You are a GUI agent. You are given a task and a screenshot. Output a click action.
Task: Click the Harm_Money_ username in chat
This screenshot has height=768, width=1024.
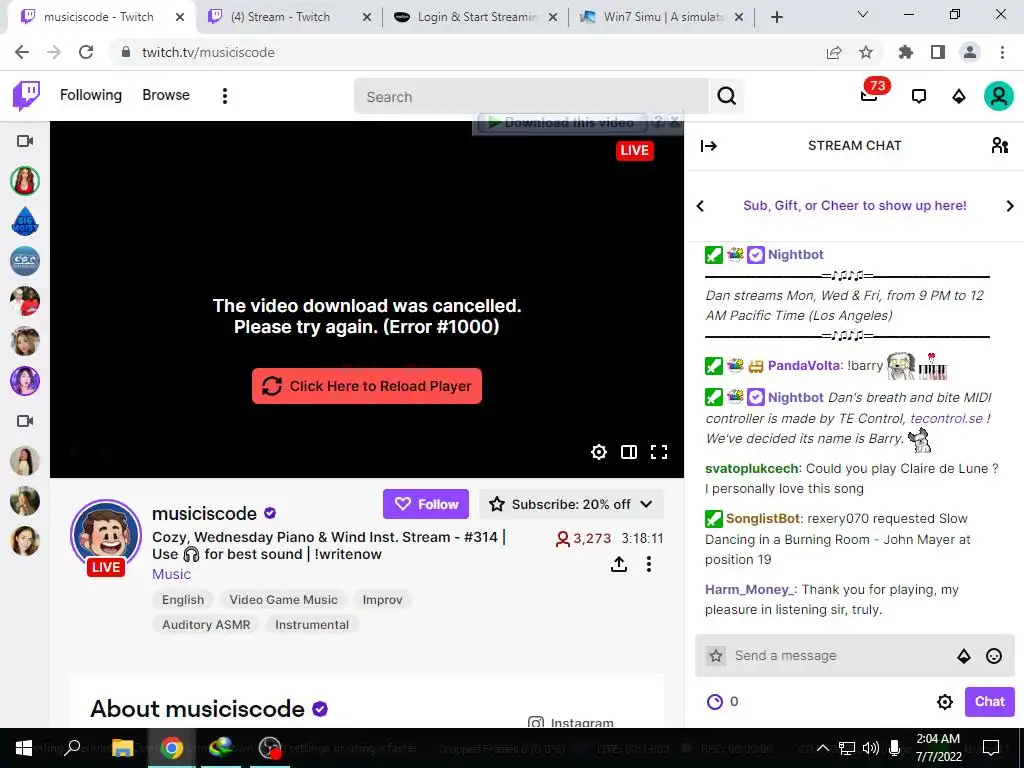click(749, 589)
